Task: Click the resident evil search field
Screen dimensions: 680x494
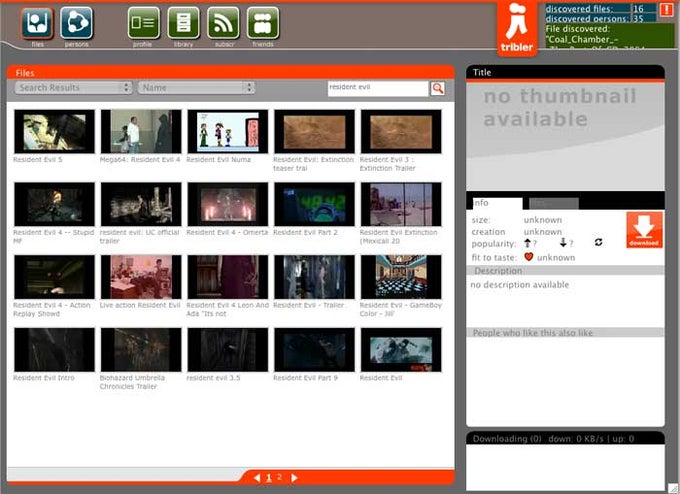Action: tap(378, 88)
